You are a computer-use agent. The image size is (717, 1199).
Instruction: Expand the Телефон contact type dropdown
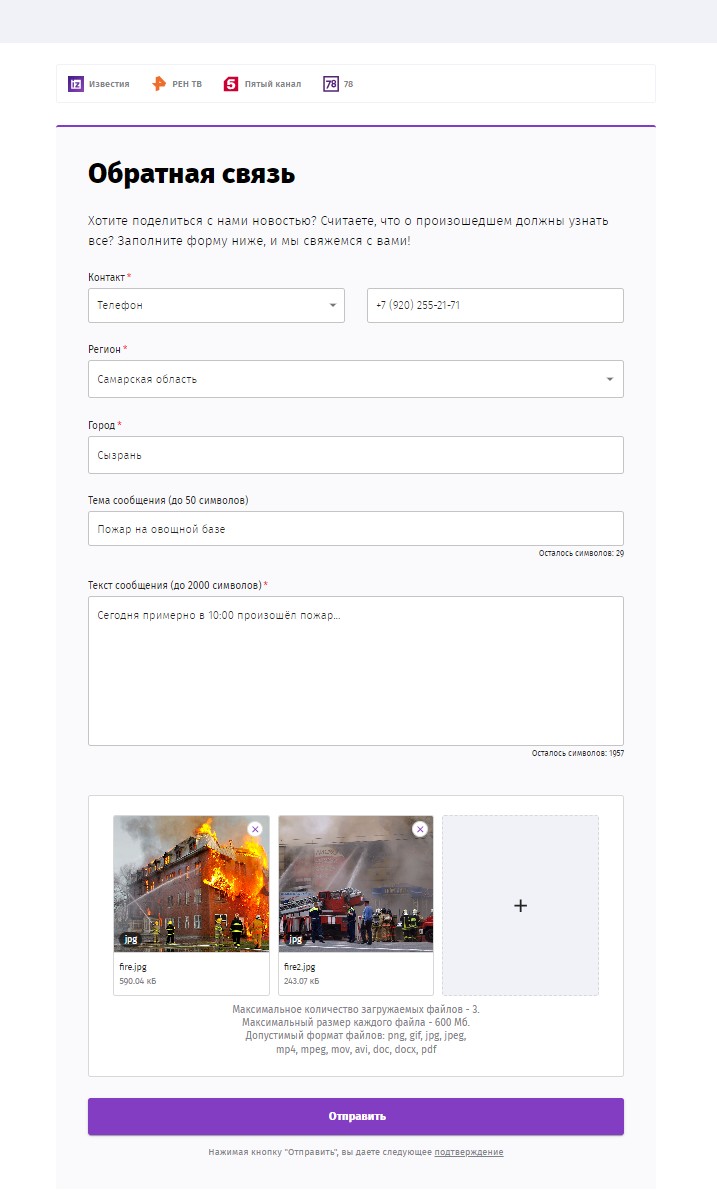click(216, 305)
